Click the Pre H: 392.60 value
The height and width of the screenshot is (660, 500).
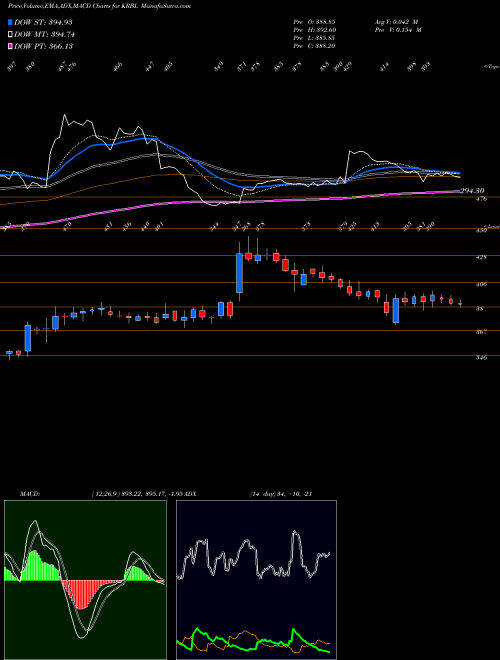pyautogui.click(x=314, y=30)
